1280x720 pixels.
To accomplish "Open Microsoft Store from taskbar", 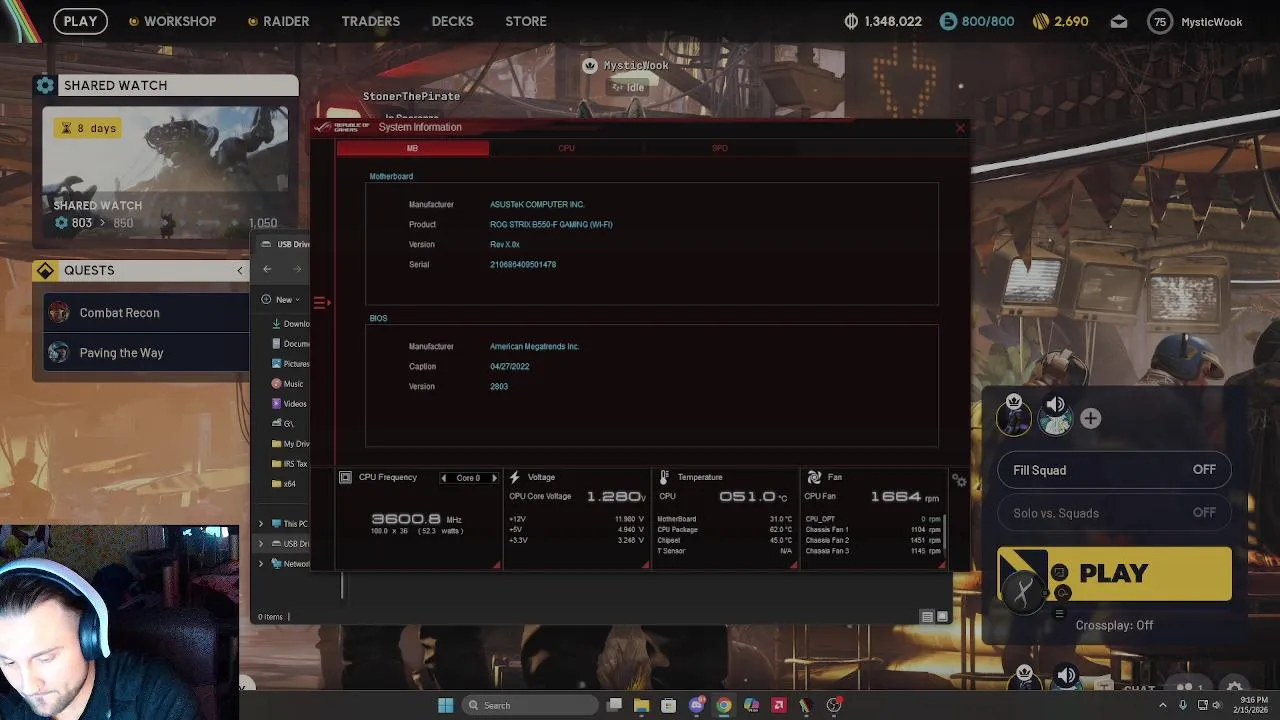I will tap(669, 705).
